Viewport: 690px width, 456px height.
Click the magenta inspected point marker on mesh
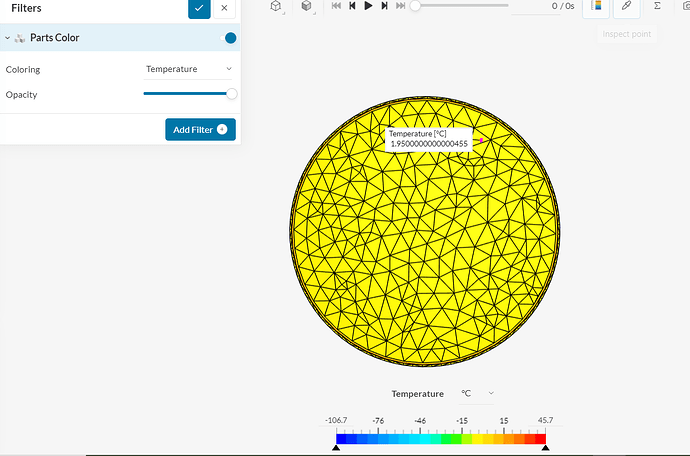click(481, 140)
